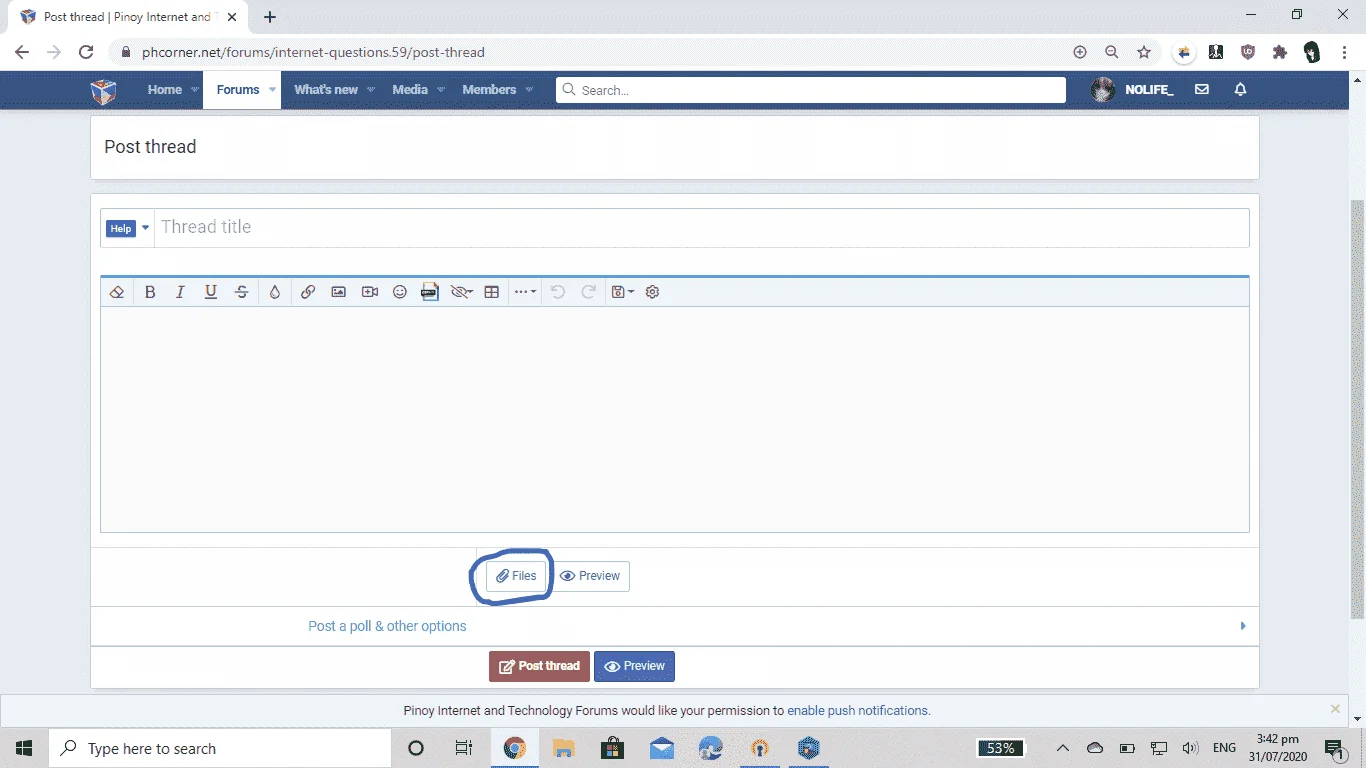Toggle underline formatting in the editor

[x=211, y=292]
